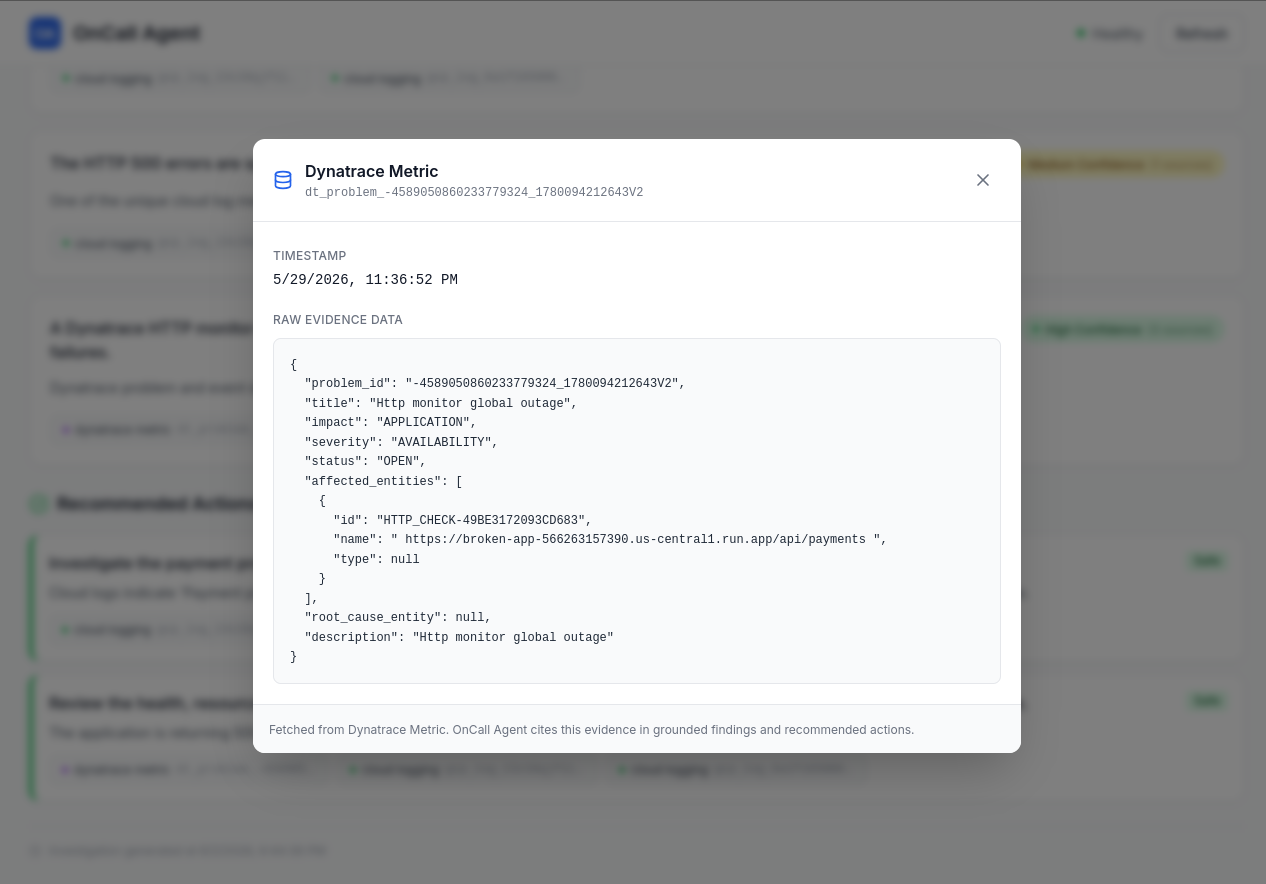The height and width of the screenshot is (884, 1266).
Task: Click the Dynatrace Metric dialog title
Action: (x=372, y=171)
